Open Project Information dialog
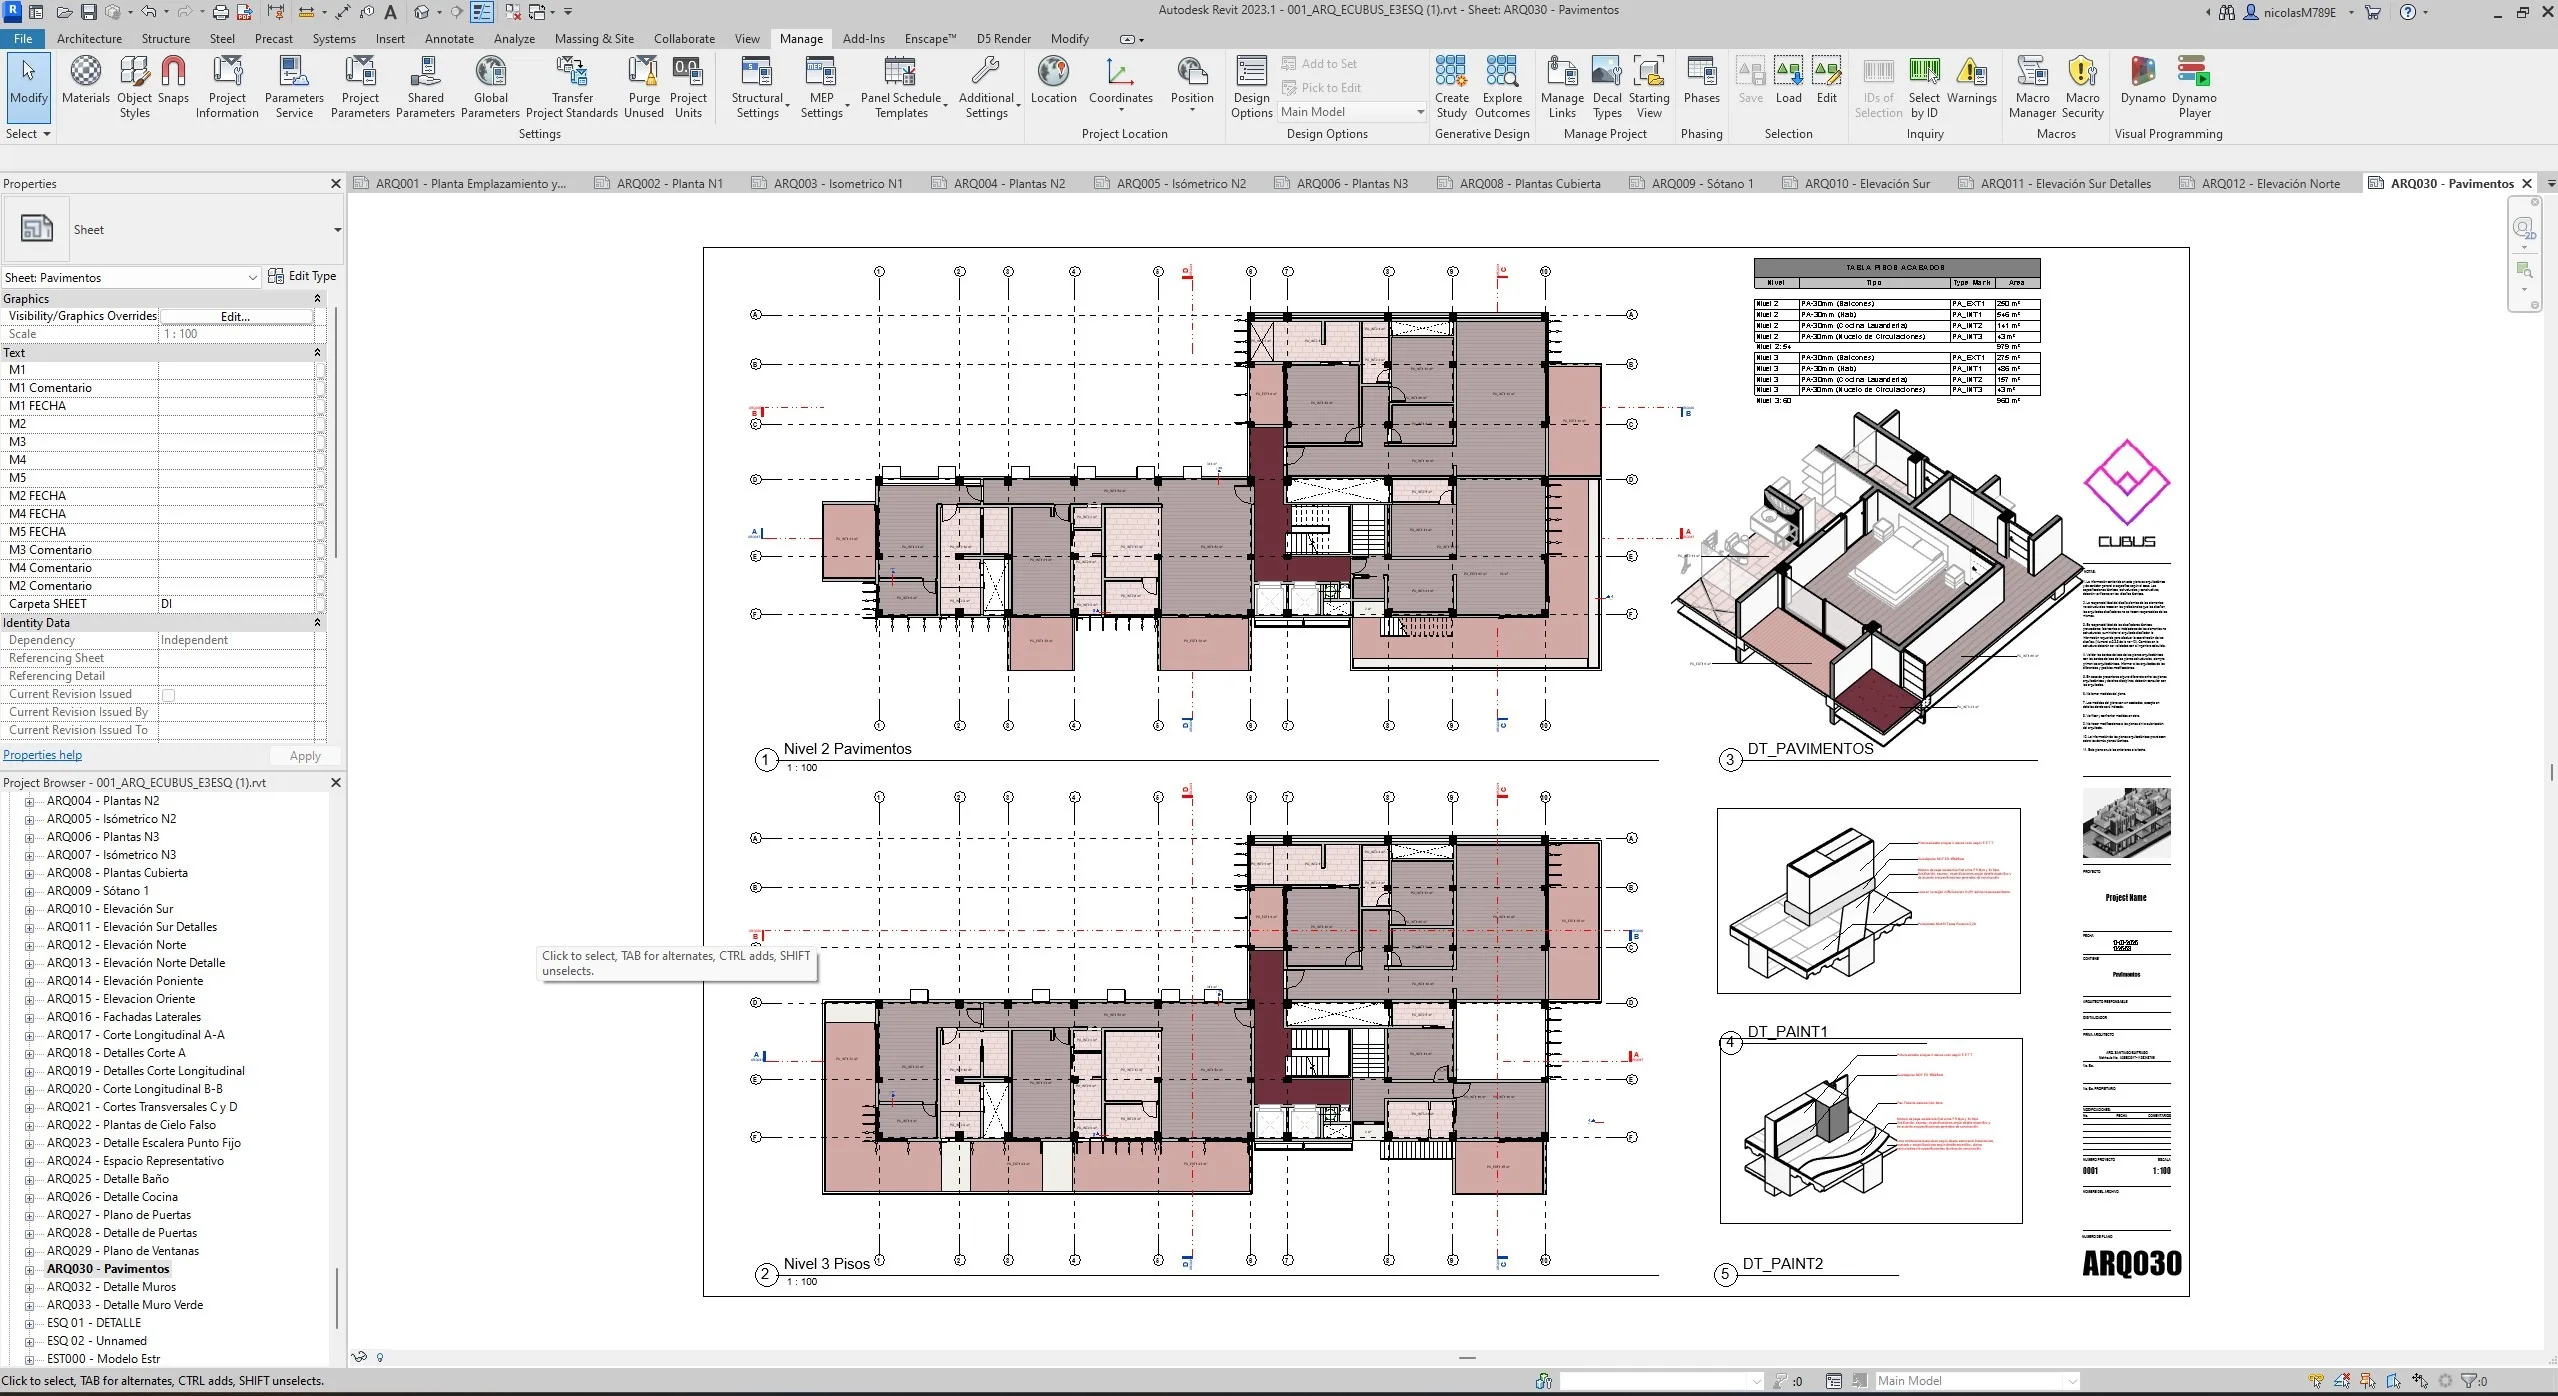This screenshot has height=1396, width=2558. point(227,87)
